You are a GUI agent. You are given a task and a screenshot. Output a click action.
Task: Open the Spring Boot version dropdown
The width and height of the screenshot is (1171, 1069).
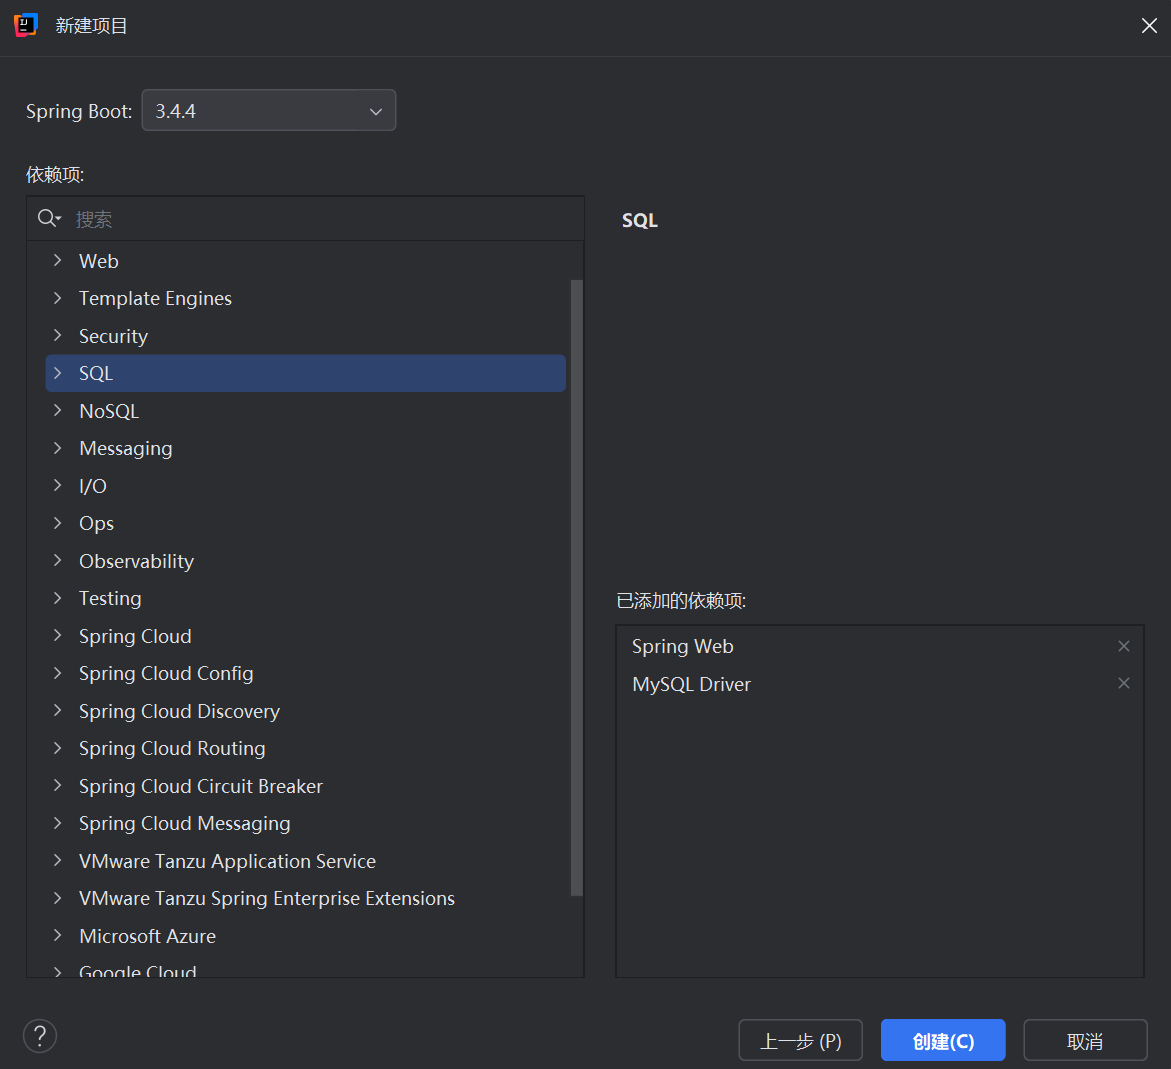point(269,111)
